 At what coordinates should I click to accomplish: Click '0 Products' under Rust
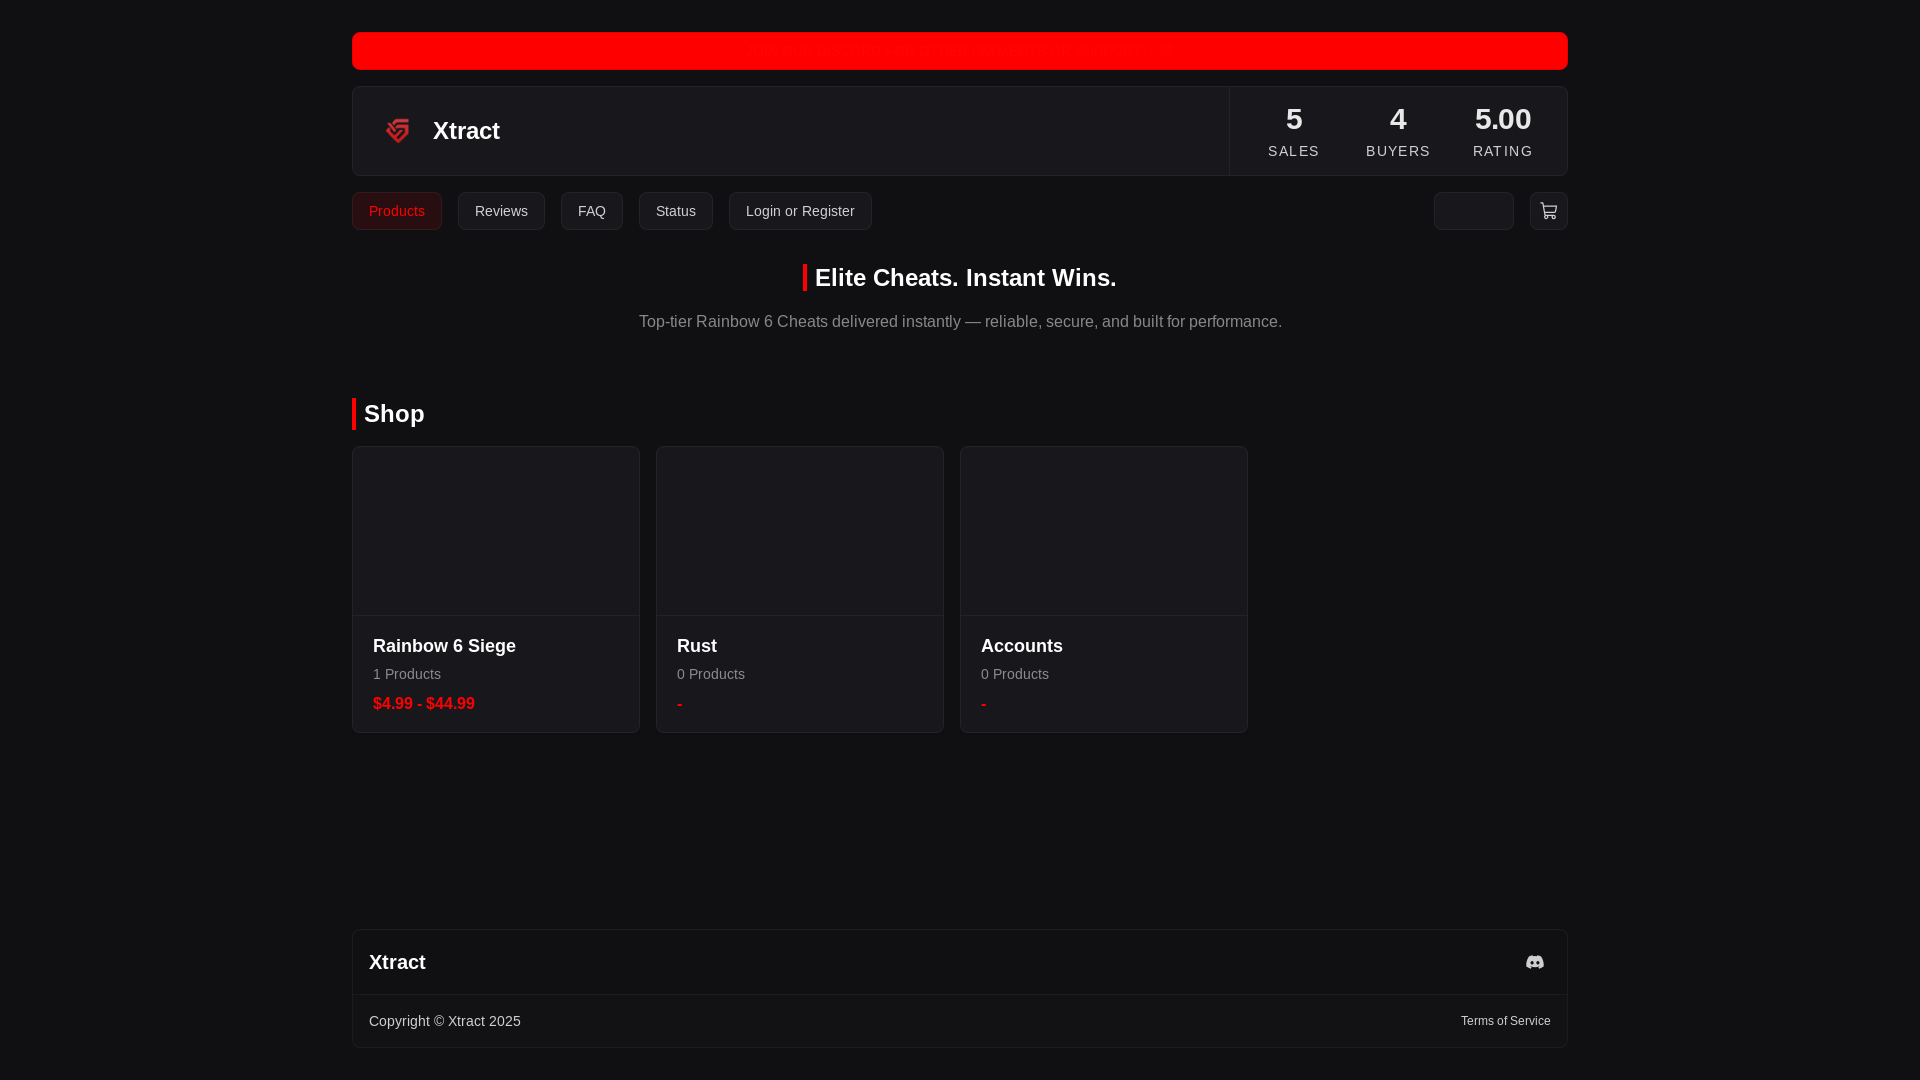[711, 674]
